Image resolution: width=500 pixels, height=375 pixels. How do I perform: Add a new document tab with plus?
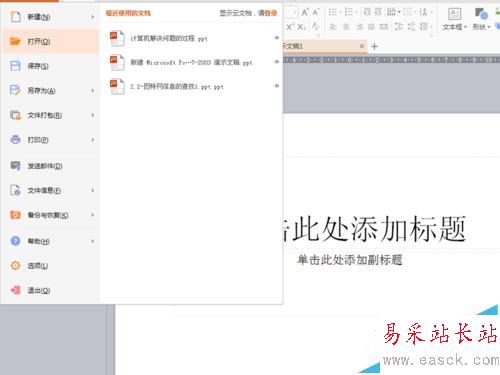coord(374,46)
